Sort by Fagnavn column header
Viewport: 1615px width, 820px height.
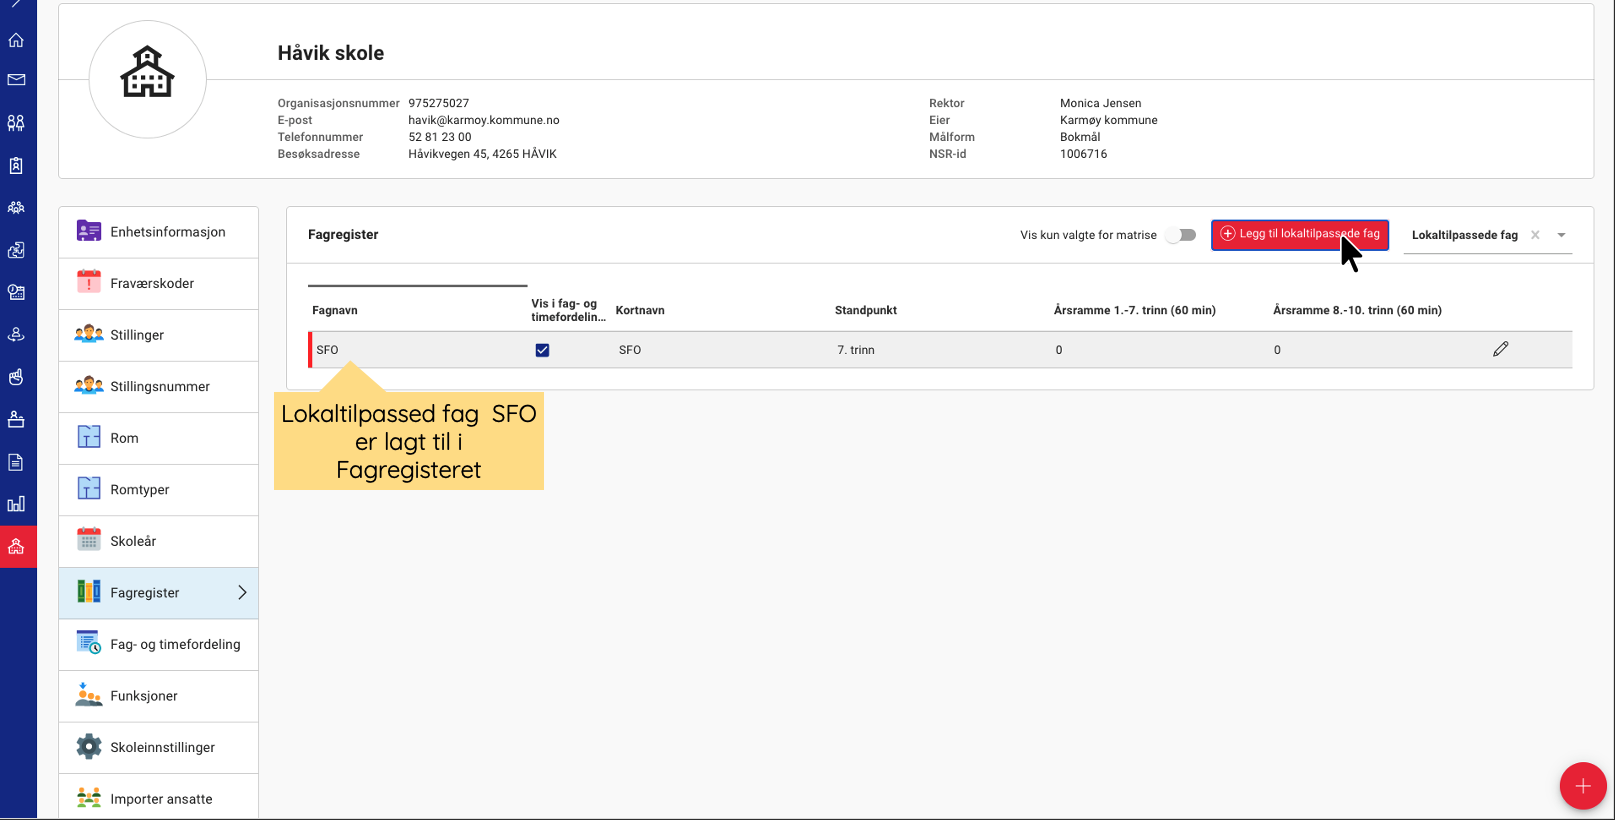tap(335, 311)
